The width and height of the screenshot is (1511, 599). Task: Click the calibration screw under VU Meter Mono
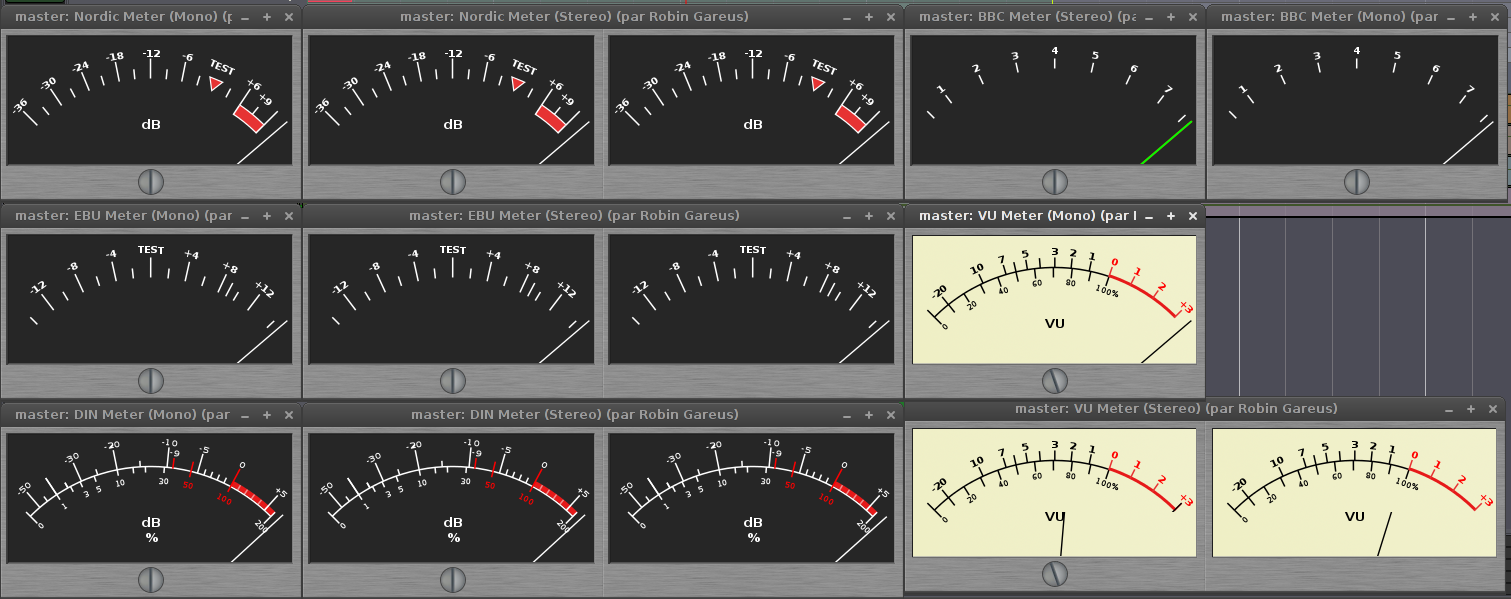(x=1055, y=380)
